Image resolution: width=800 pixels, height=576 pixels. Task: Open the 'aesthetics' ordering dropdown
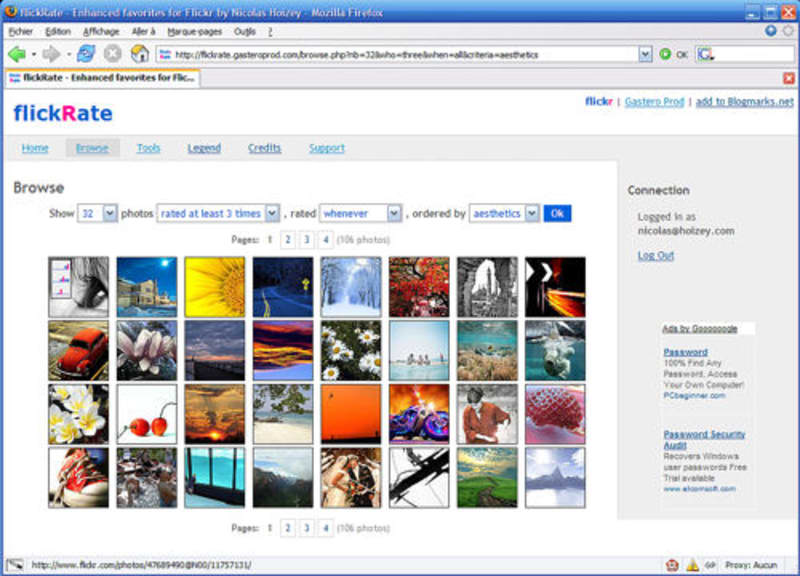pos(504,213)
